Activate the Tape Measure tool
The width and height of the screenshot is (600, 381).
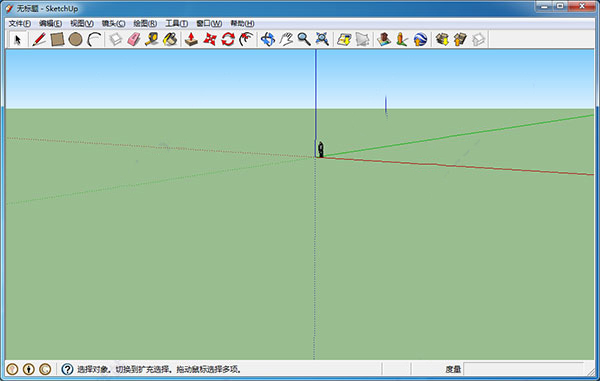[152, 39]
